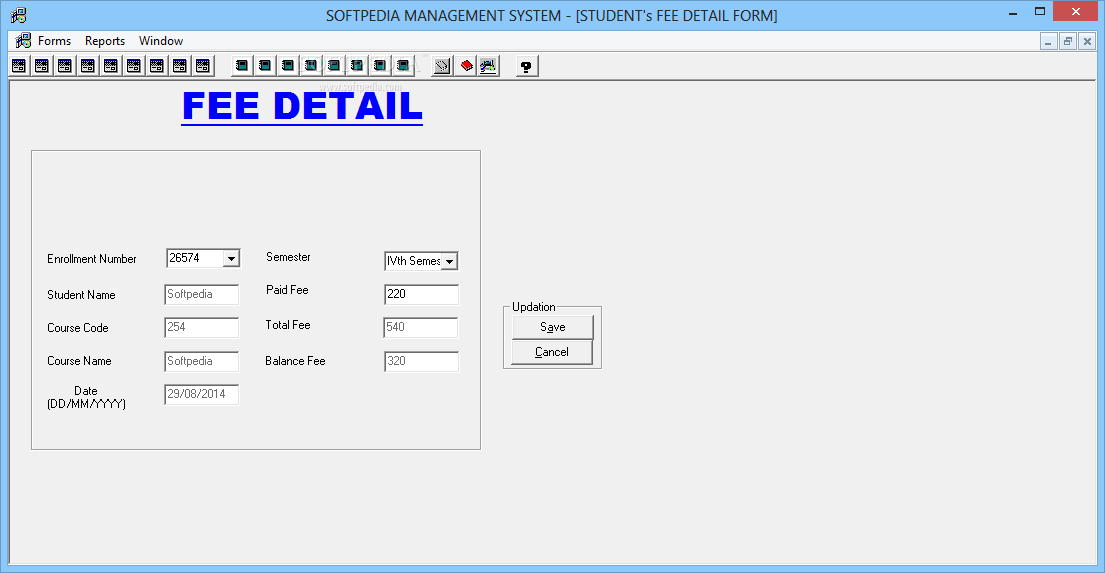Maximize the main application window

pyautogui.click(x=1040, y=12)
